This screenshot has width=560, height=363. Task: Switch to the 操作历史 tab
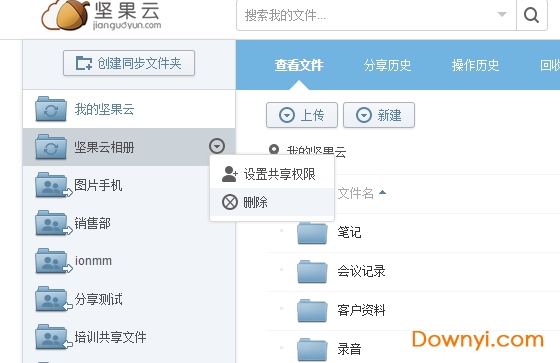click(475, 65)
